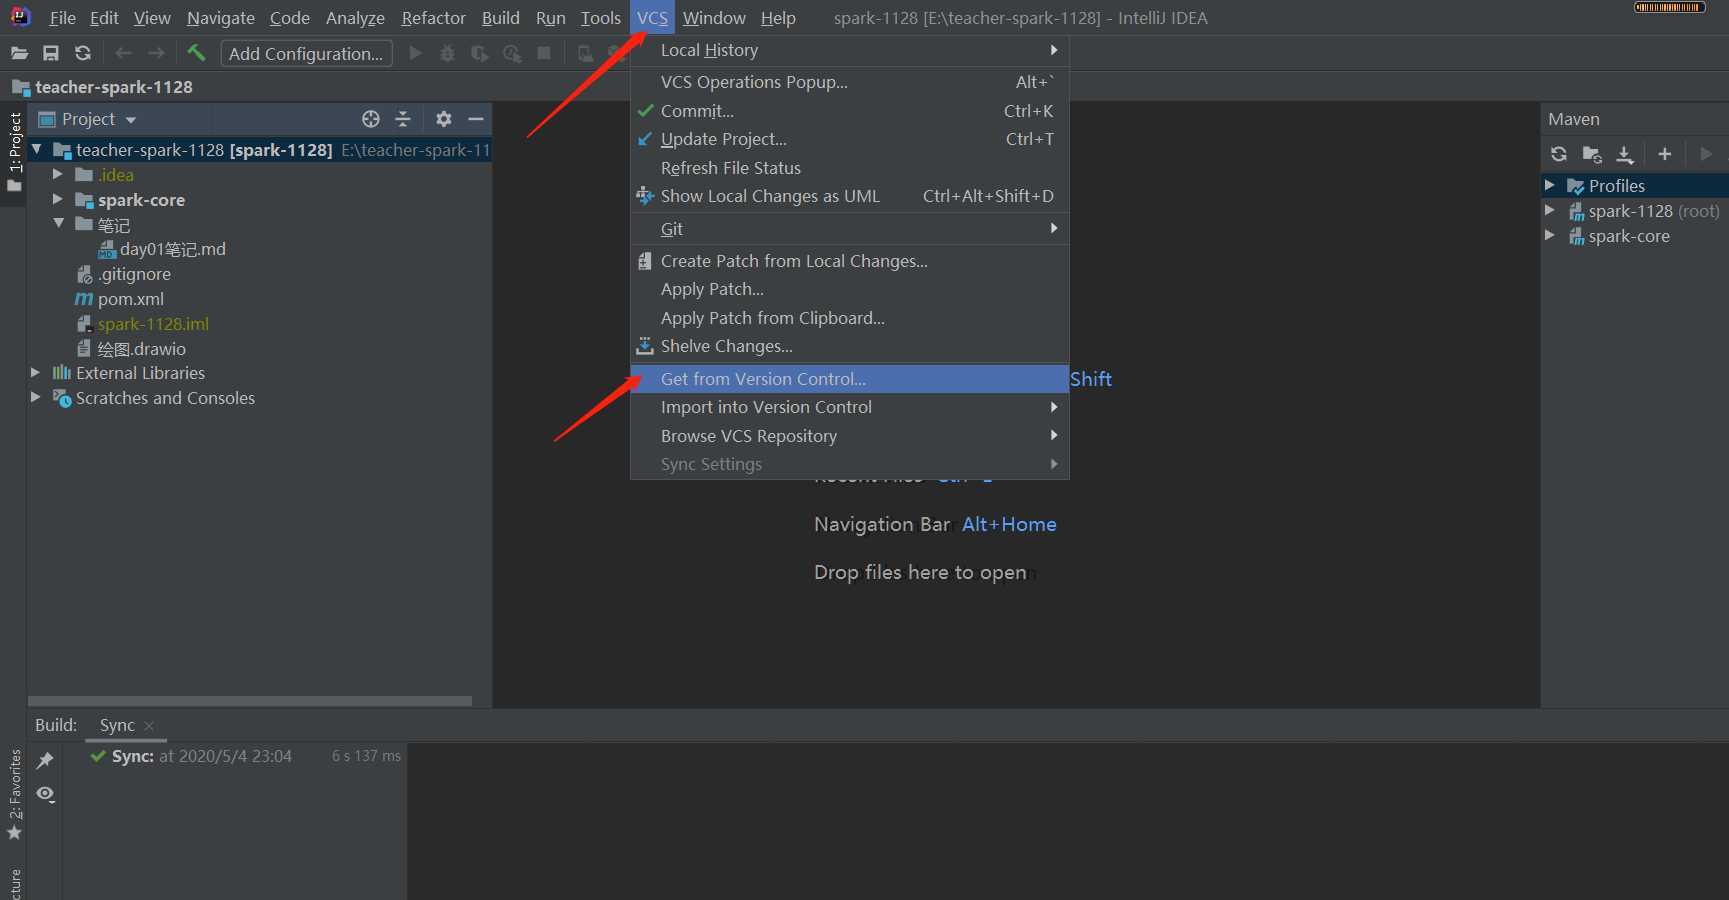This screenshot has height=900, width=1729.
Task: Open the Tools menu
Action: (600, 18)
